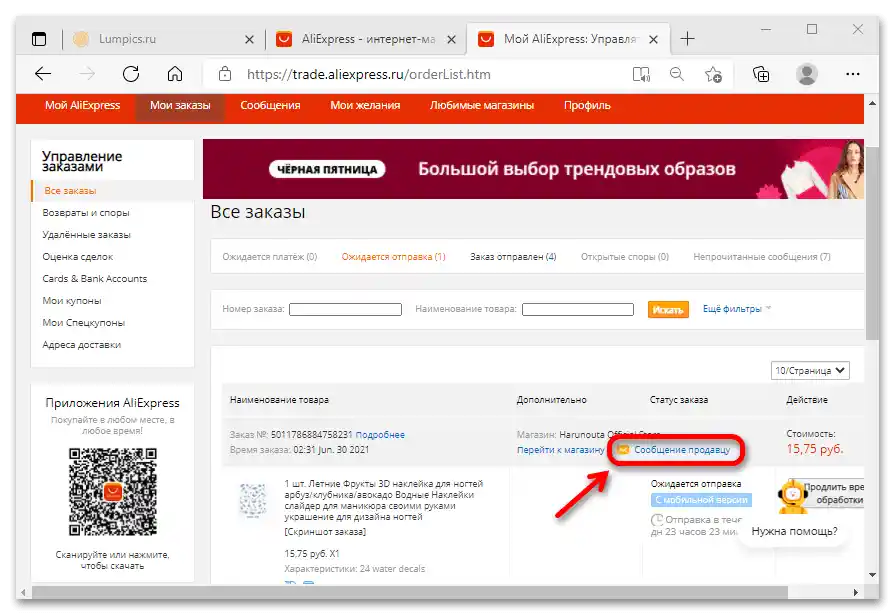Click the scroll-down arrow
The image size is (895, 615).
pos(872,574)
